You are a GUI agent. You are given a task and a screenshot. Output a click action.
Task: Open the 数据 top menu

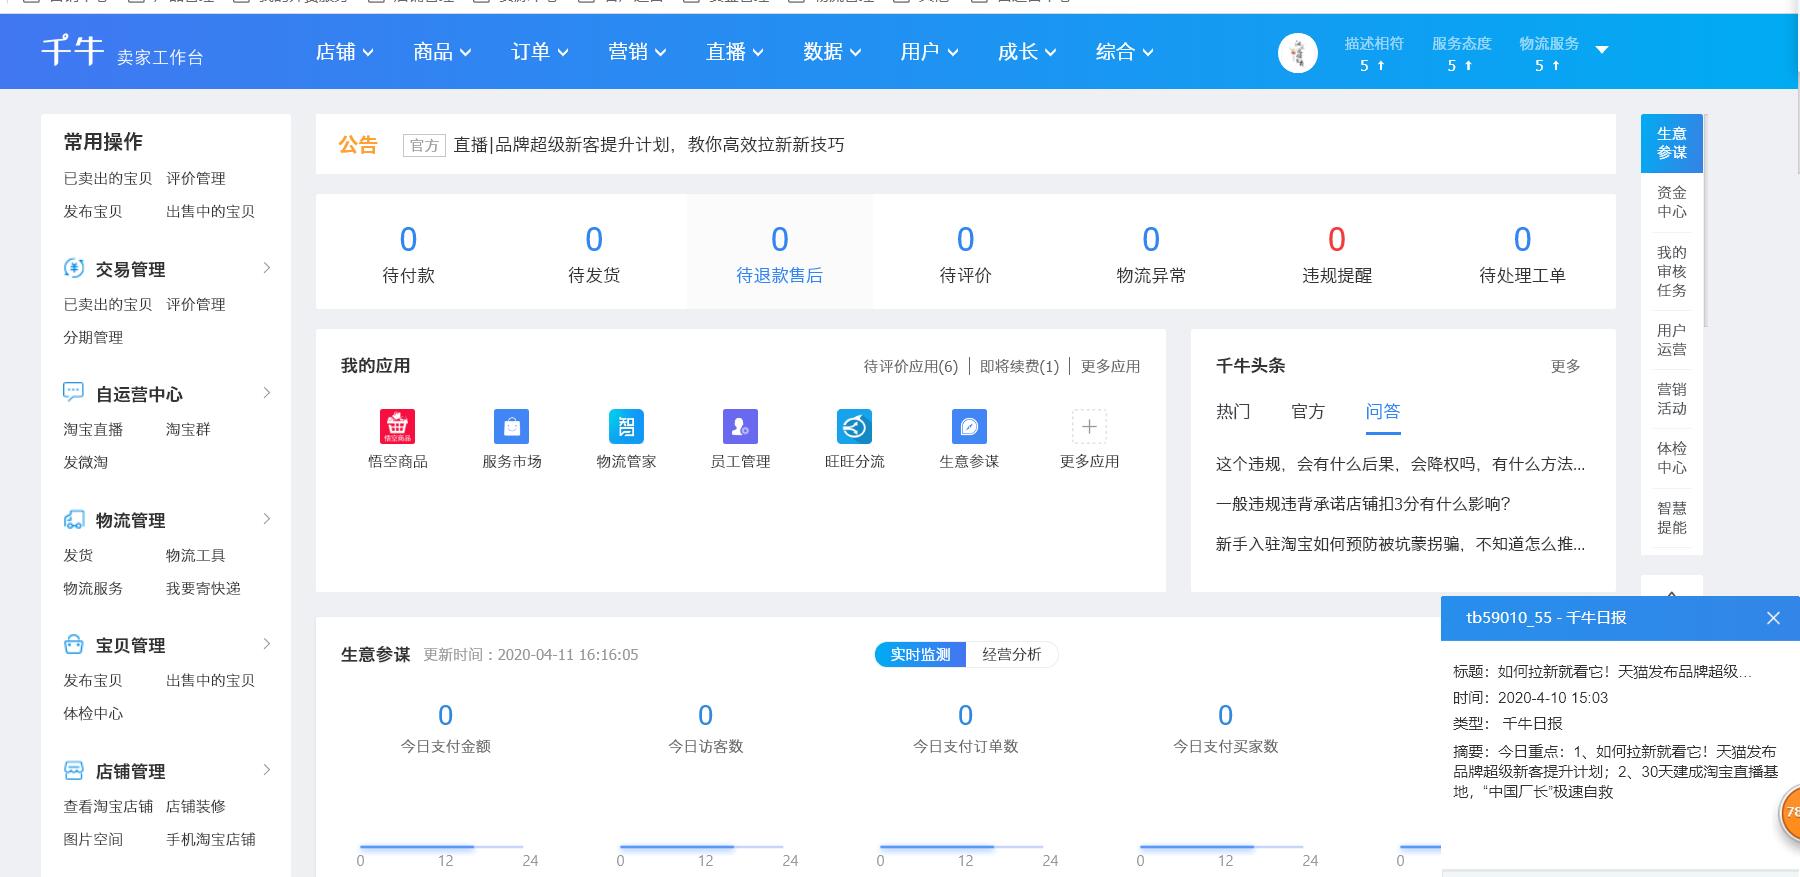832,52
